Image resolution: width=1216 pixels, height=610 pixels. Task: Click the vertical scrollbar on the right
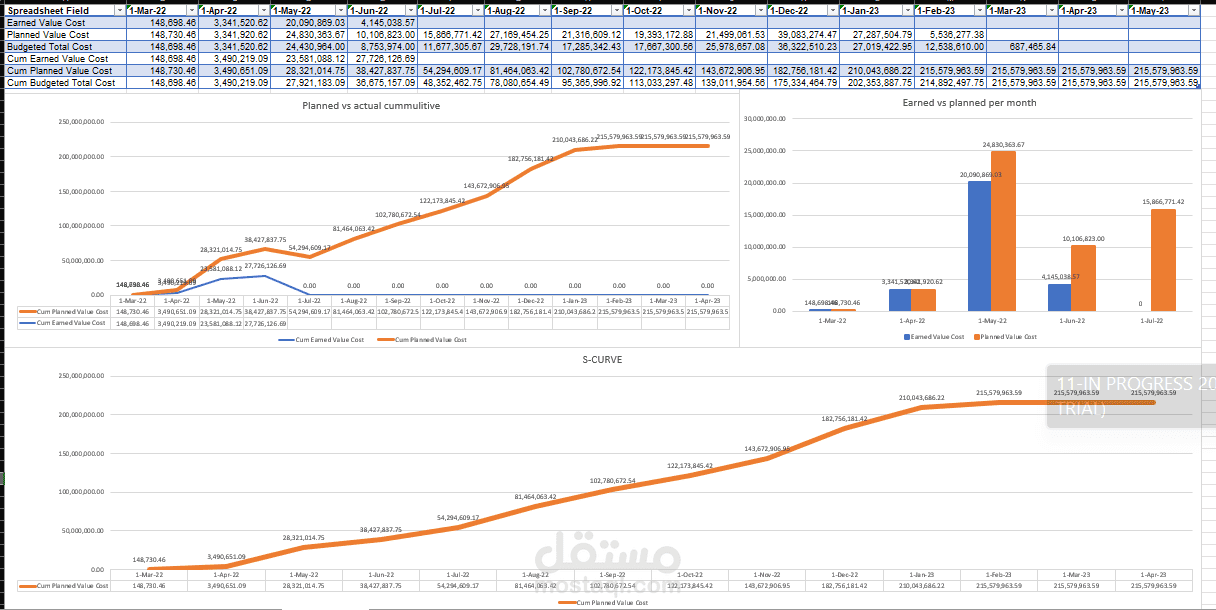[1210, 300]
